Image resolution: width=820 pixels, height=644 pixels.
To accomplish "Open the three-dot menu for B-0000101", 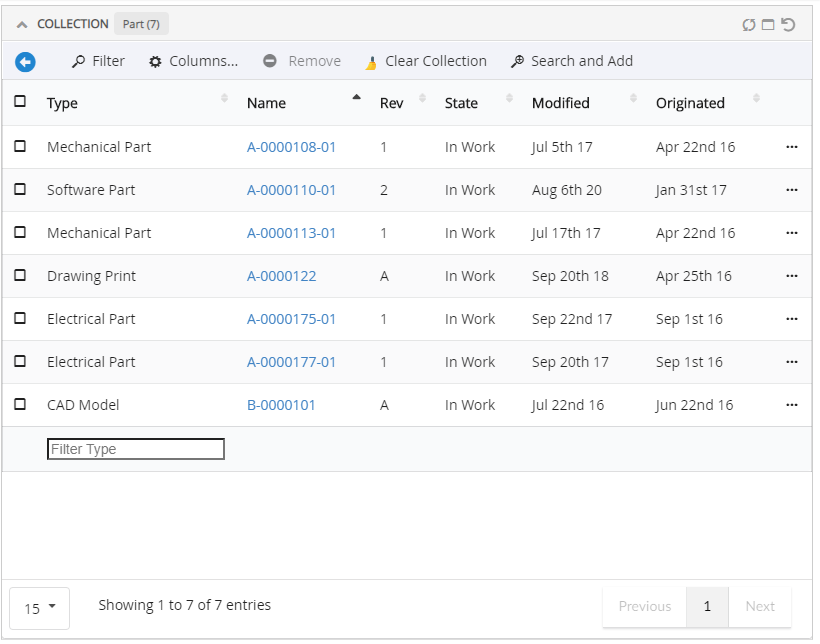I will [792, 405].
